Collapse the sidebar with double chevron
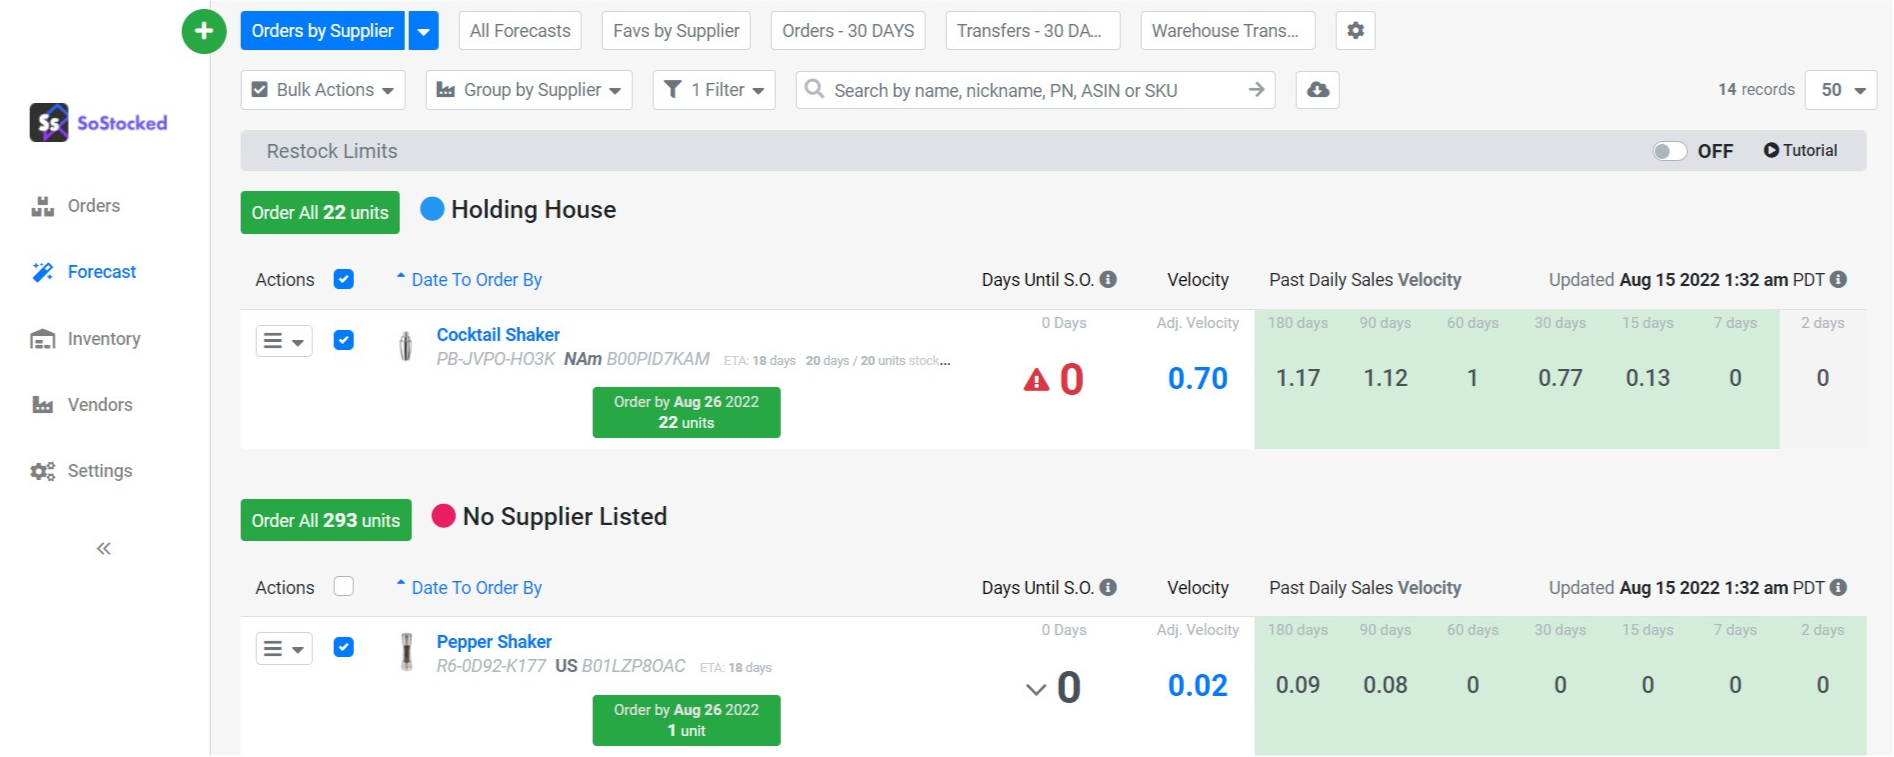 (104, 548)
